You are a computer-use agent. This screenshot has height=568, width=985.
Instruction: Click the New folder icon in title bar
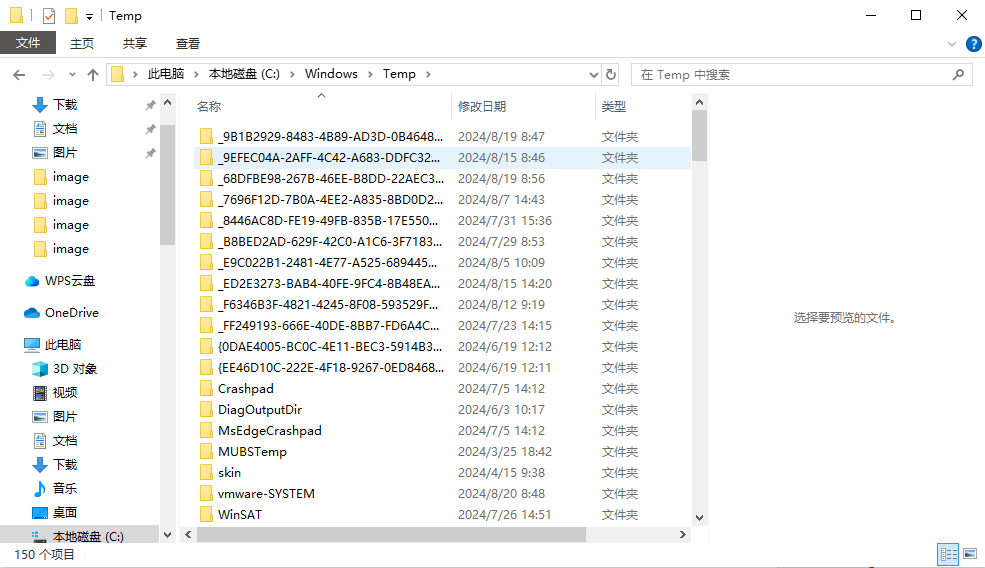pos(72,16)
